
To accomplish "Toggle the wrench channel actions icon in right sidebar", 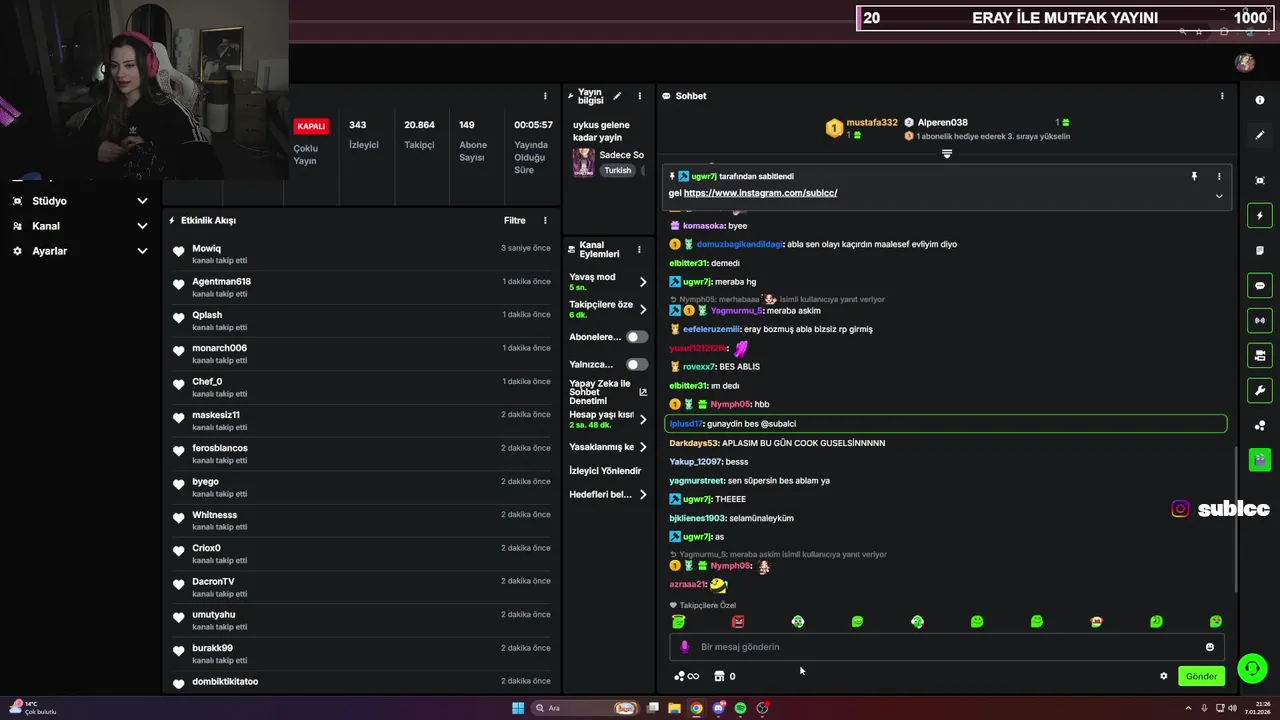I will [1260, 390].
